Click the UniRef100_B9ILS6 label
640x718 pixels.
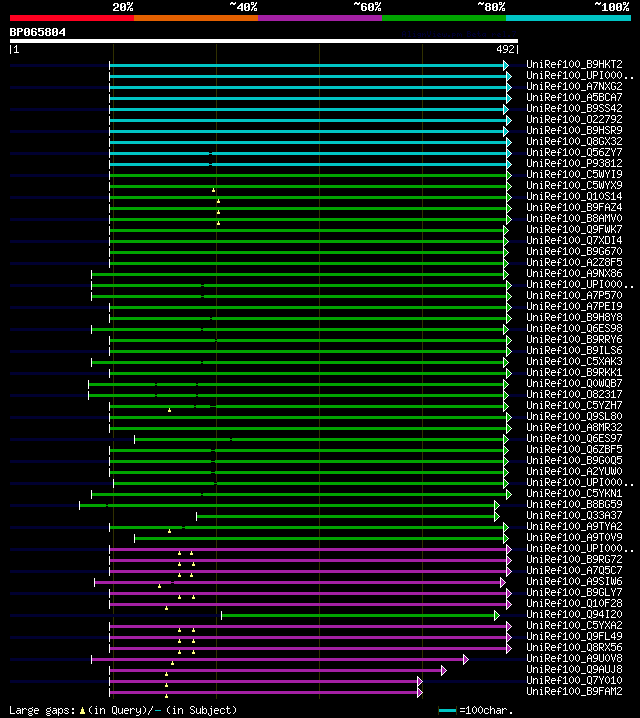pyautogui.click(x=574, y=350)
